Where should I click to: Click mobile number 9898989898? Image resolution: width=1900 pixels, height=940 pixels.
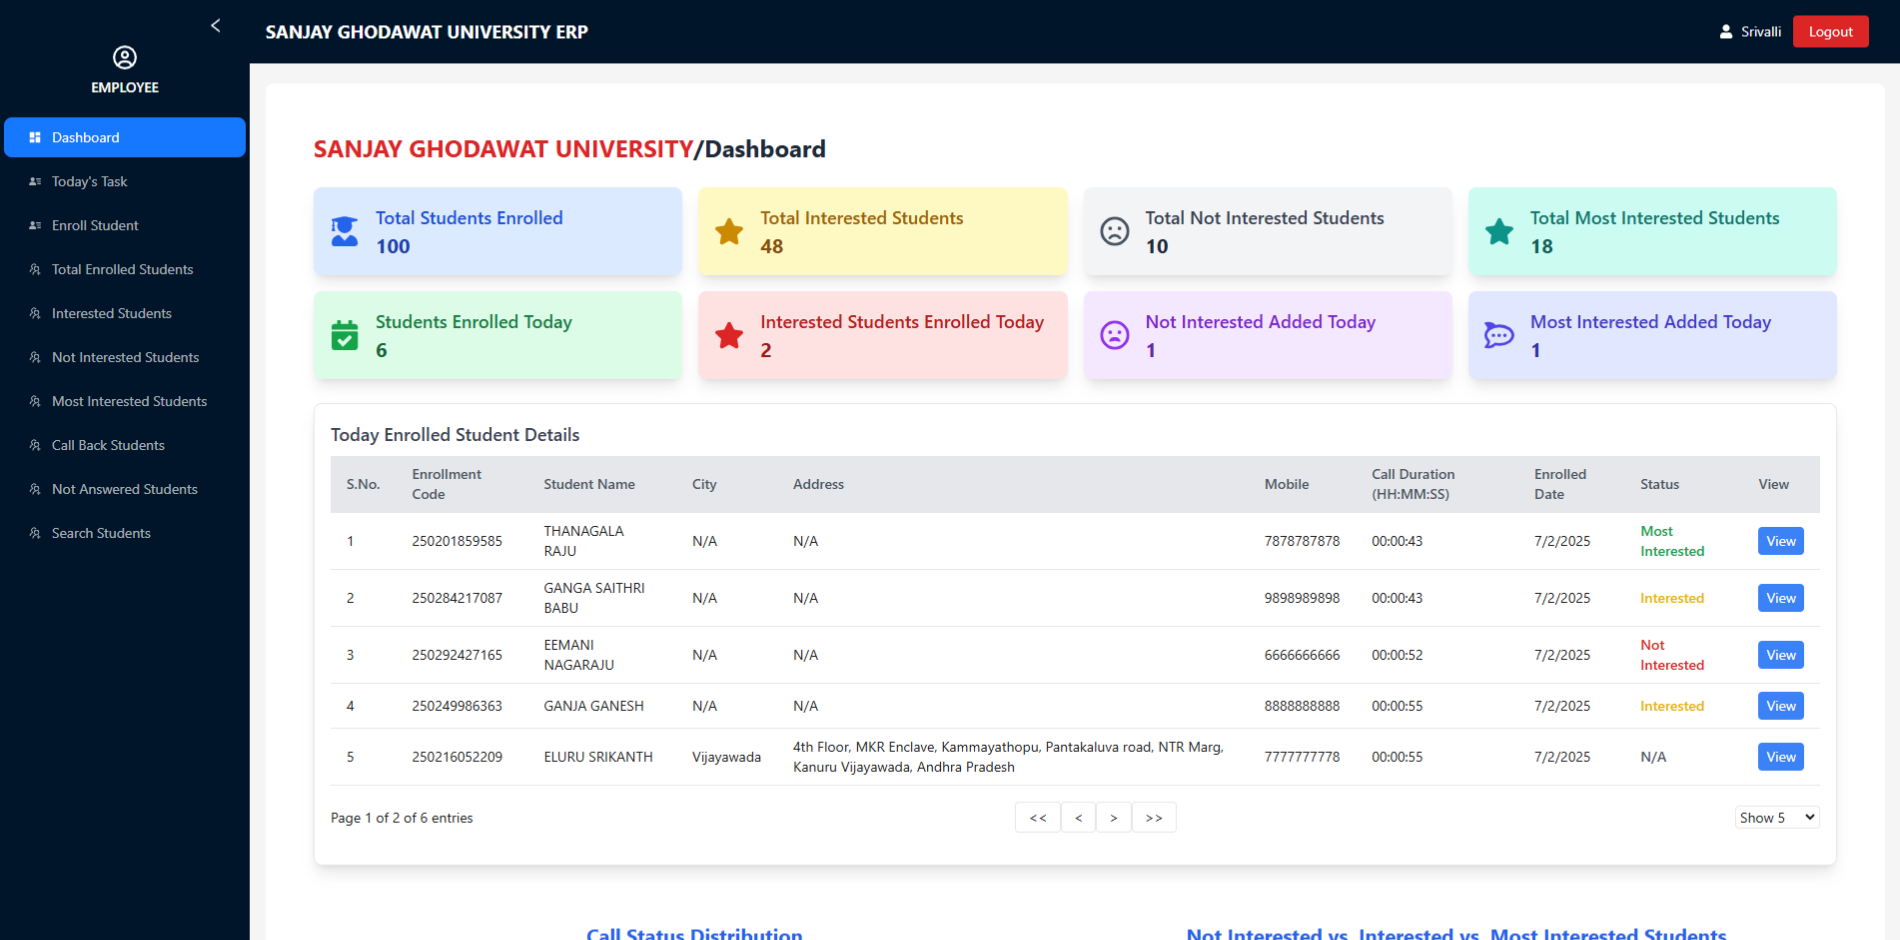pos(1302,598)
